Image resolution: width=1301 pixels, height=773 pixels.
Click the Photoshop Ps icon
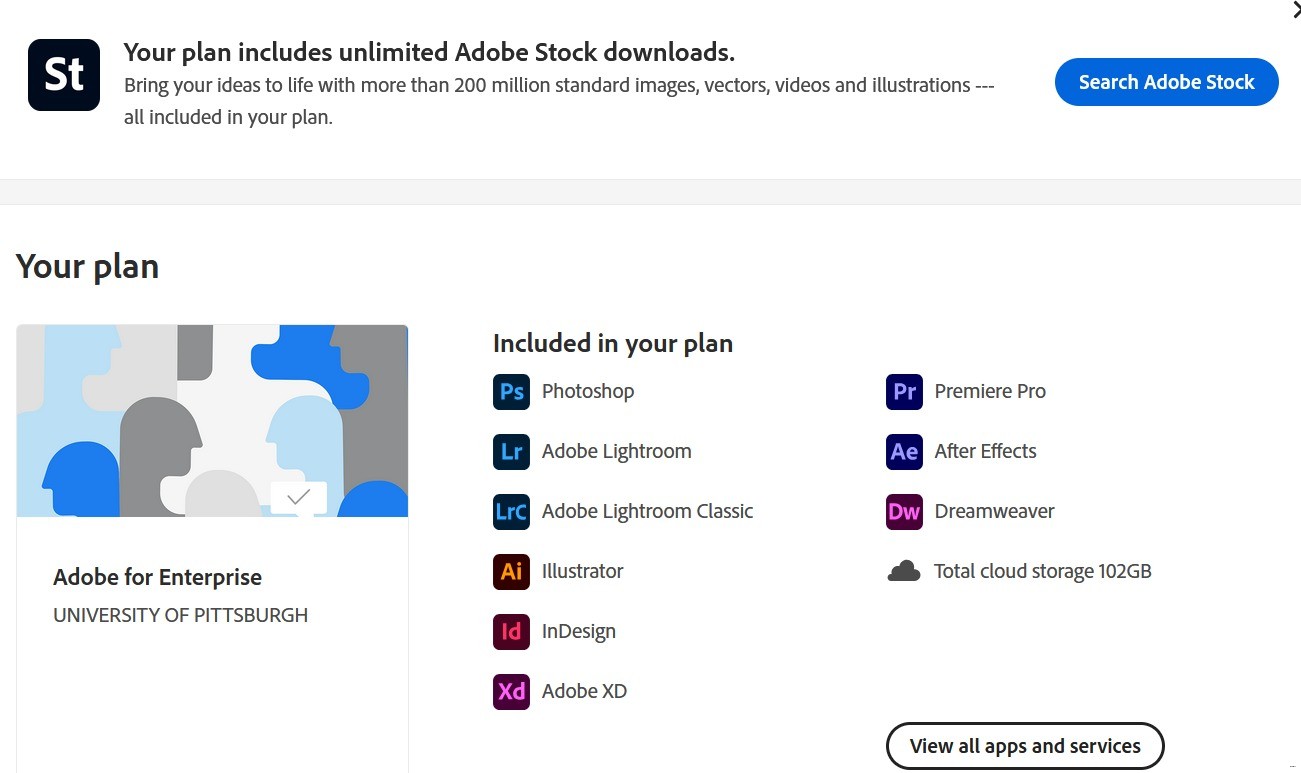click(511, 391)
